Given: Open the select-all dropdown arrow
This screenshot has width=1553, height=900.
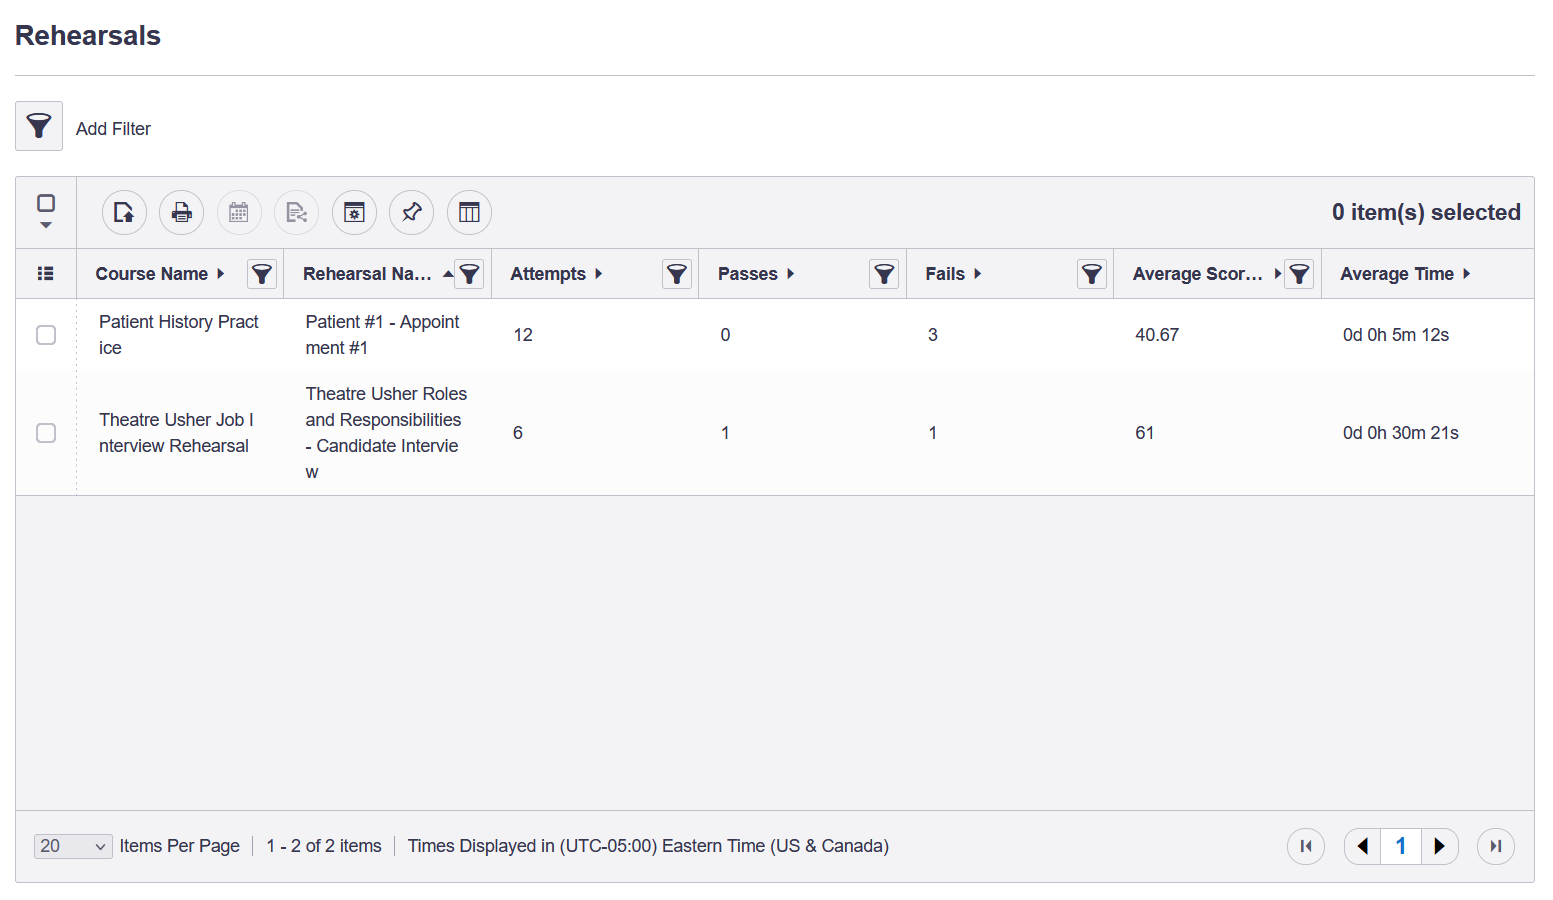Looking at the screenshot, I should pyautogui.click(x=46, y=225).
